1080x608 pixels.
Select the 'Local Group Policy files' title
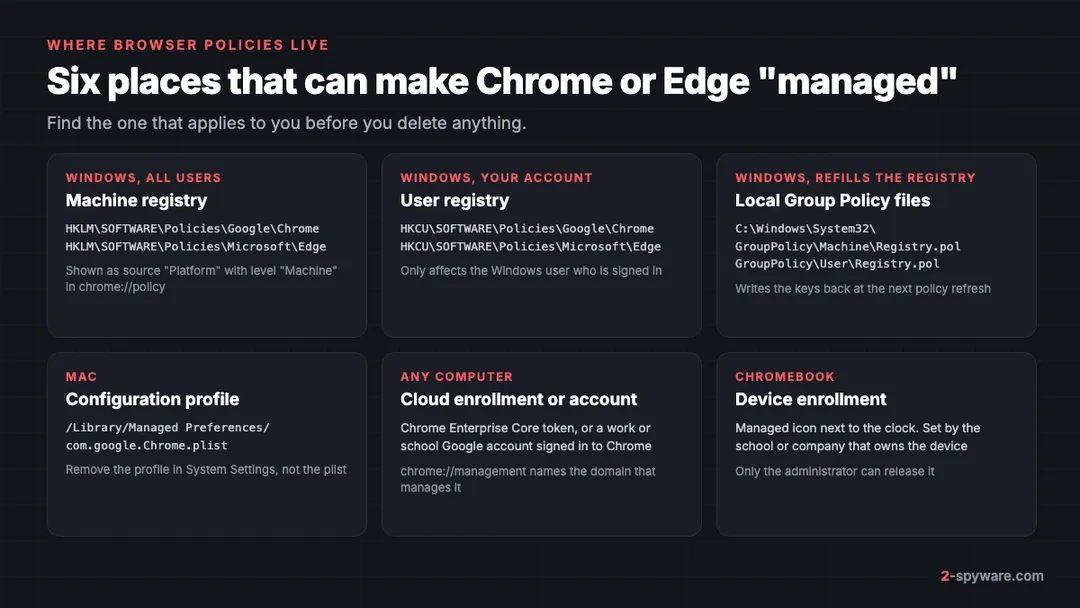(833, 200)
